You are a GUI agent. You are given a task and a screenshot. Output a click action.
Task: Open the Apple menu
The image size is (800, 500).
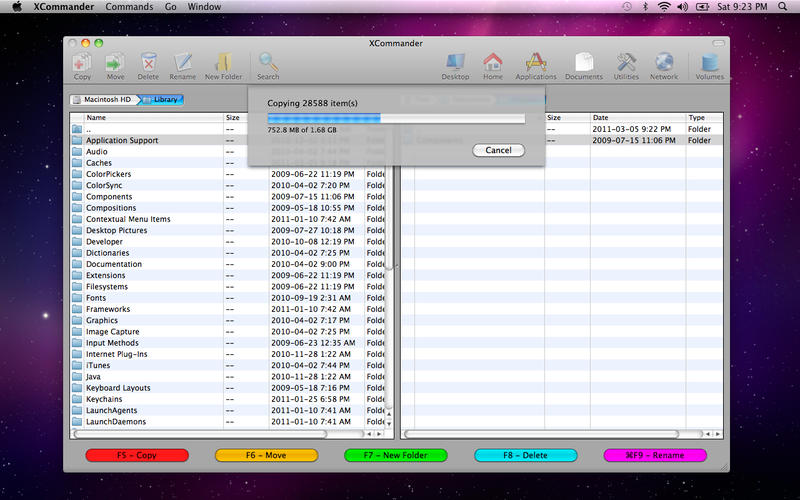(17, 7)
